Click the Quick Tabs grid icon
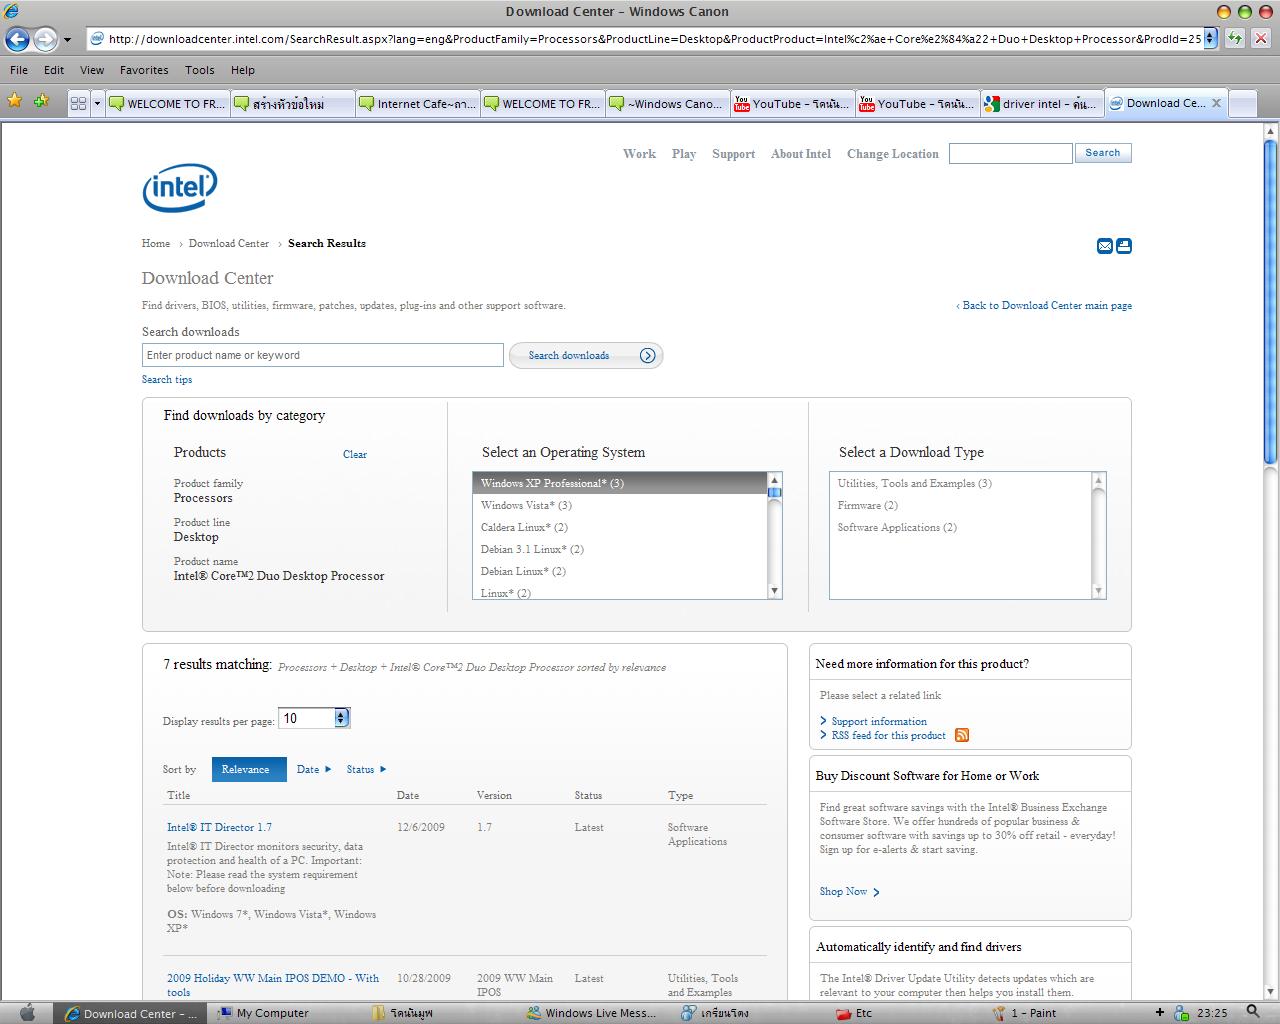This screenshot has width=1280, height=1024. point(78,103)
